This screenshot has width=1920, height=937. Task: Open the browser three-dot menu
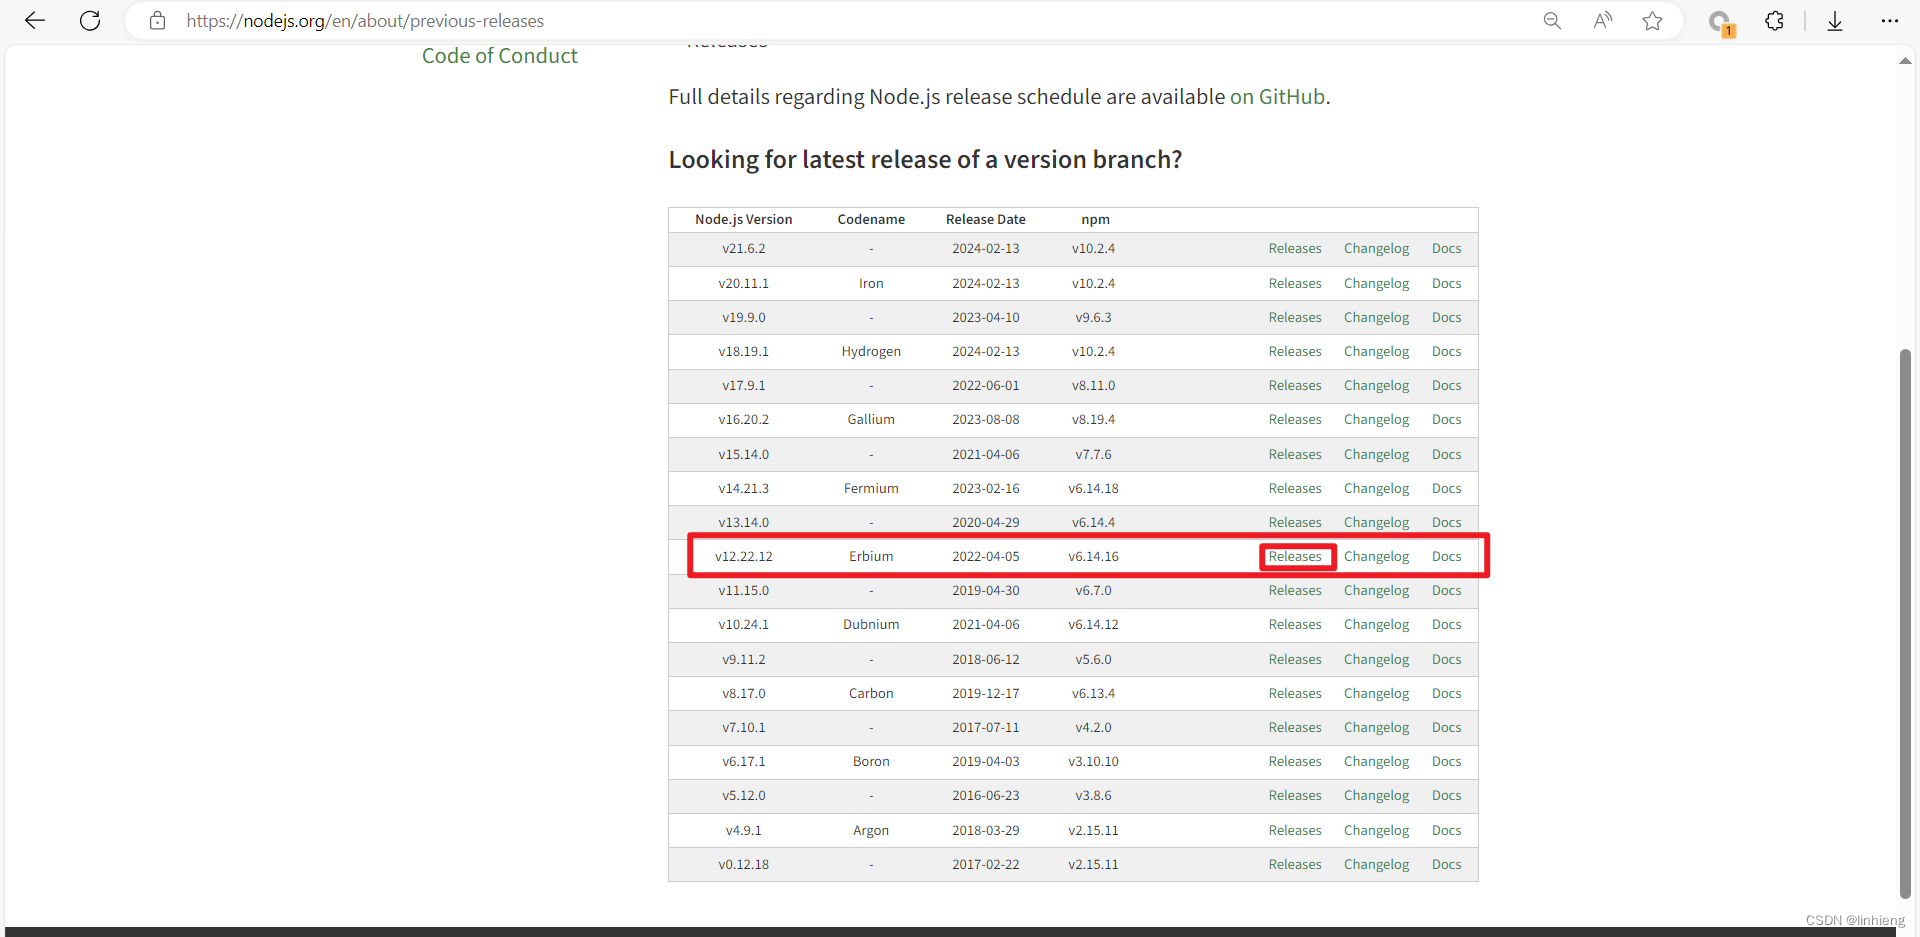point(1889,21)
